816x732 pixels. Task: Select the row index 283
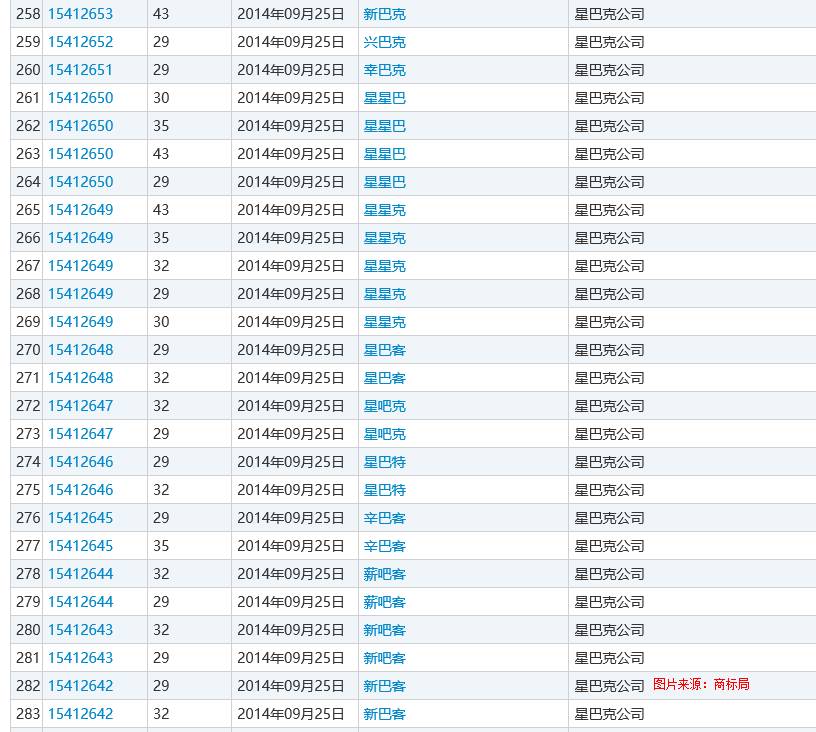pyautogui.click(x=28, y=714)
